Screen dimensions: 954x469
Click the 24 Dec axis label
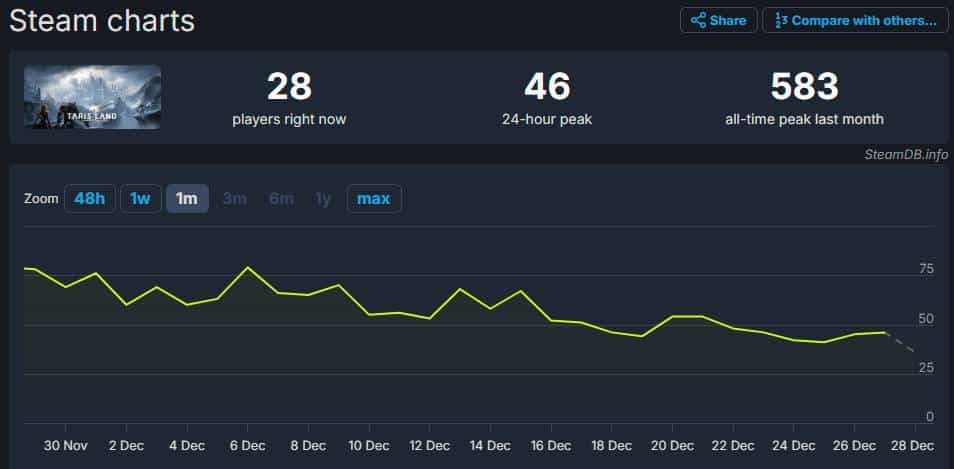click(793, 446)
